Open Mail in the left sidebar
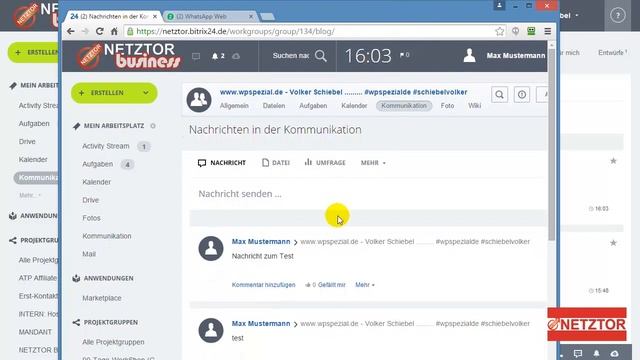Screen dimensions: 640x360 coord(89,254)
